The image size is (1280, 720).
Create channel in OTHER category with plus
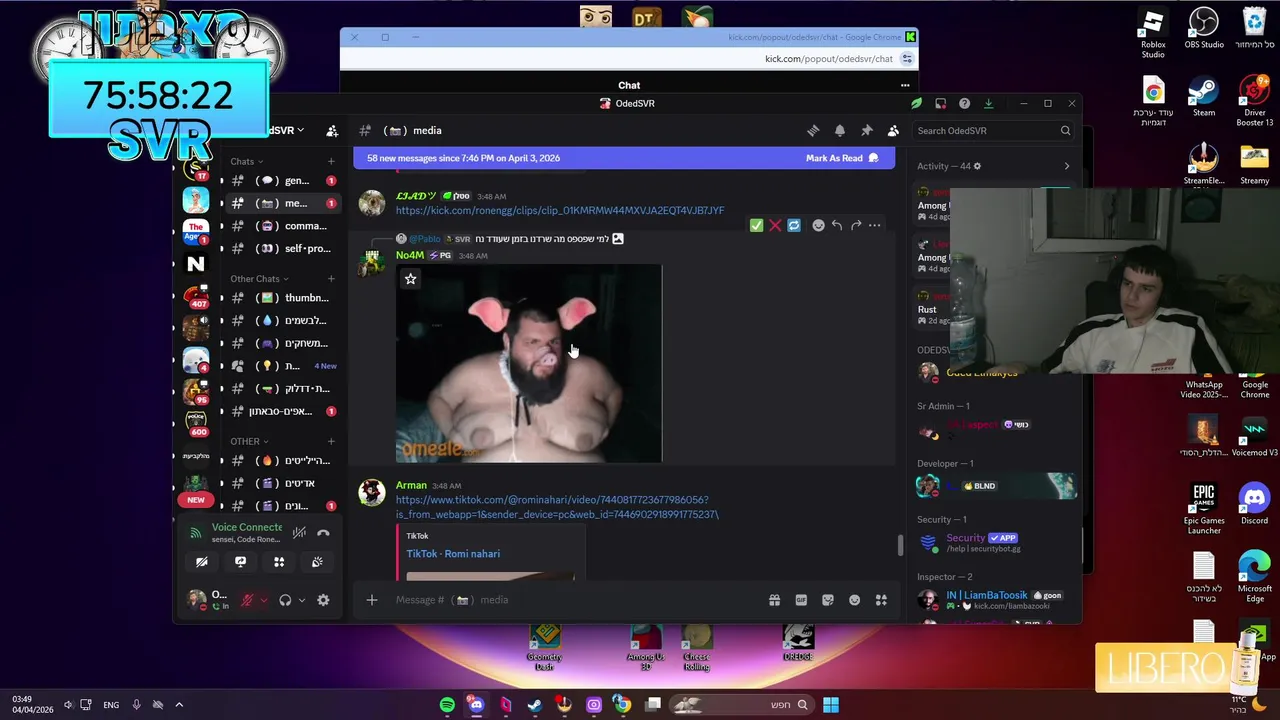click(x=331, y=441)
